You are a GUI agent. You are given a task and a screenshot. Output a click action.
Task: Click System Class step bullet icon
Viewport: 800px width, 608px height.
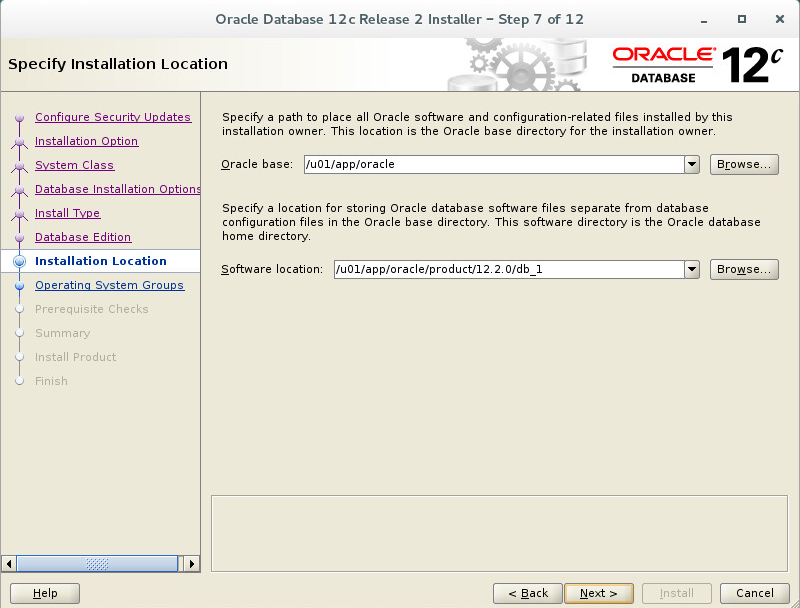pos(19,165)
